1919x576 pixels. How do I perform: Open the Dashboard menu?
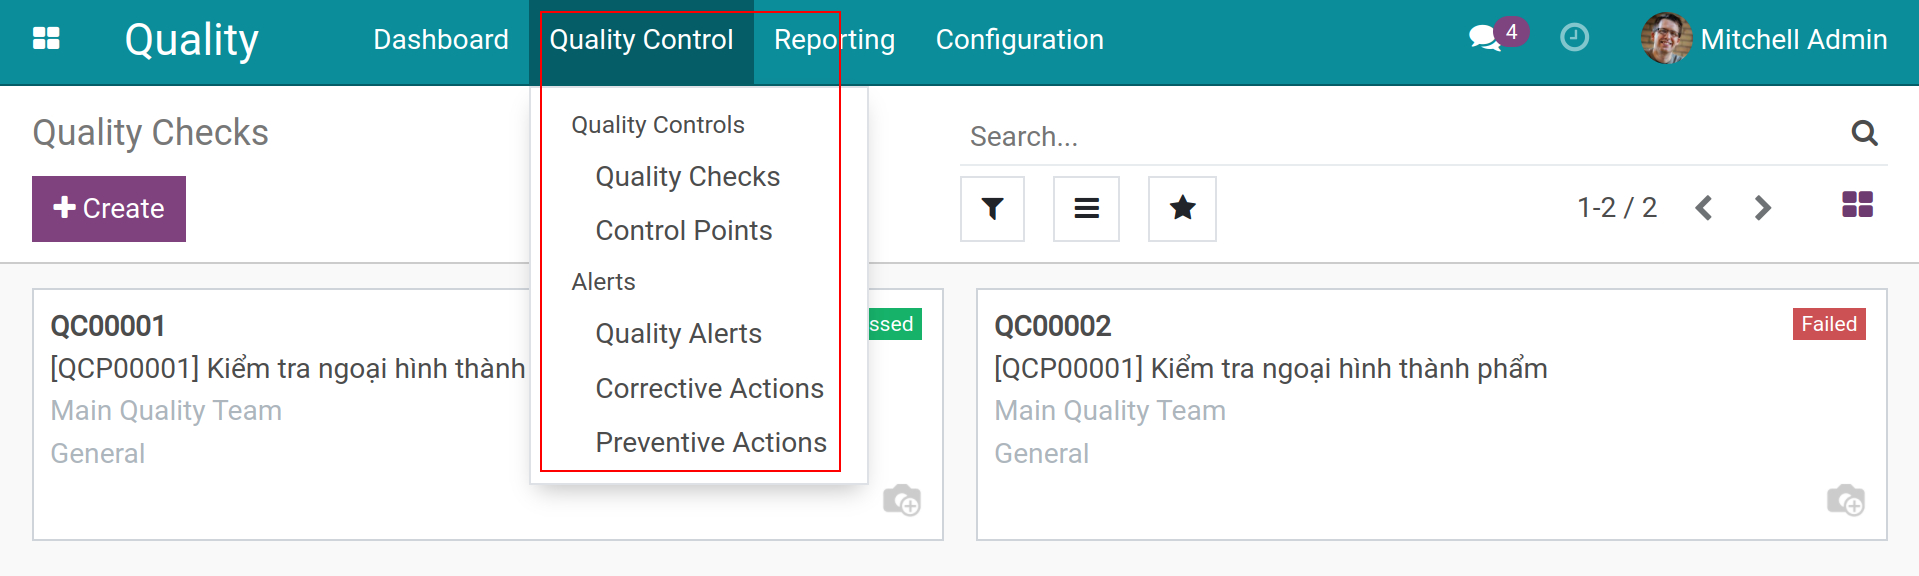tap(440, 40)
